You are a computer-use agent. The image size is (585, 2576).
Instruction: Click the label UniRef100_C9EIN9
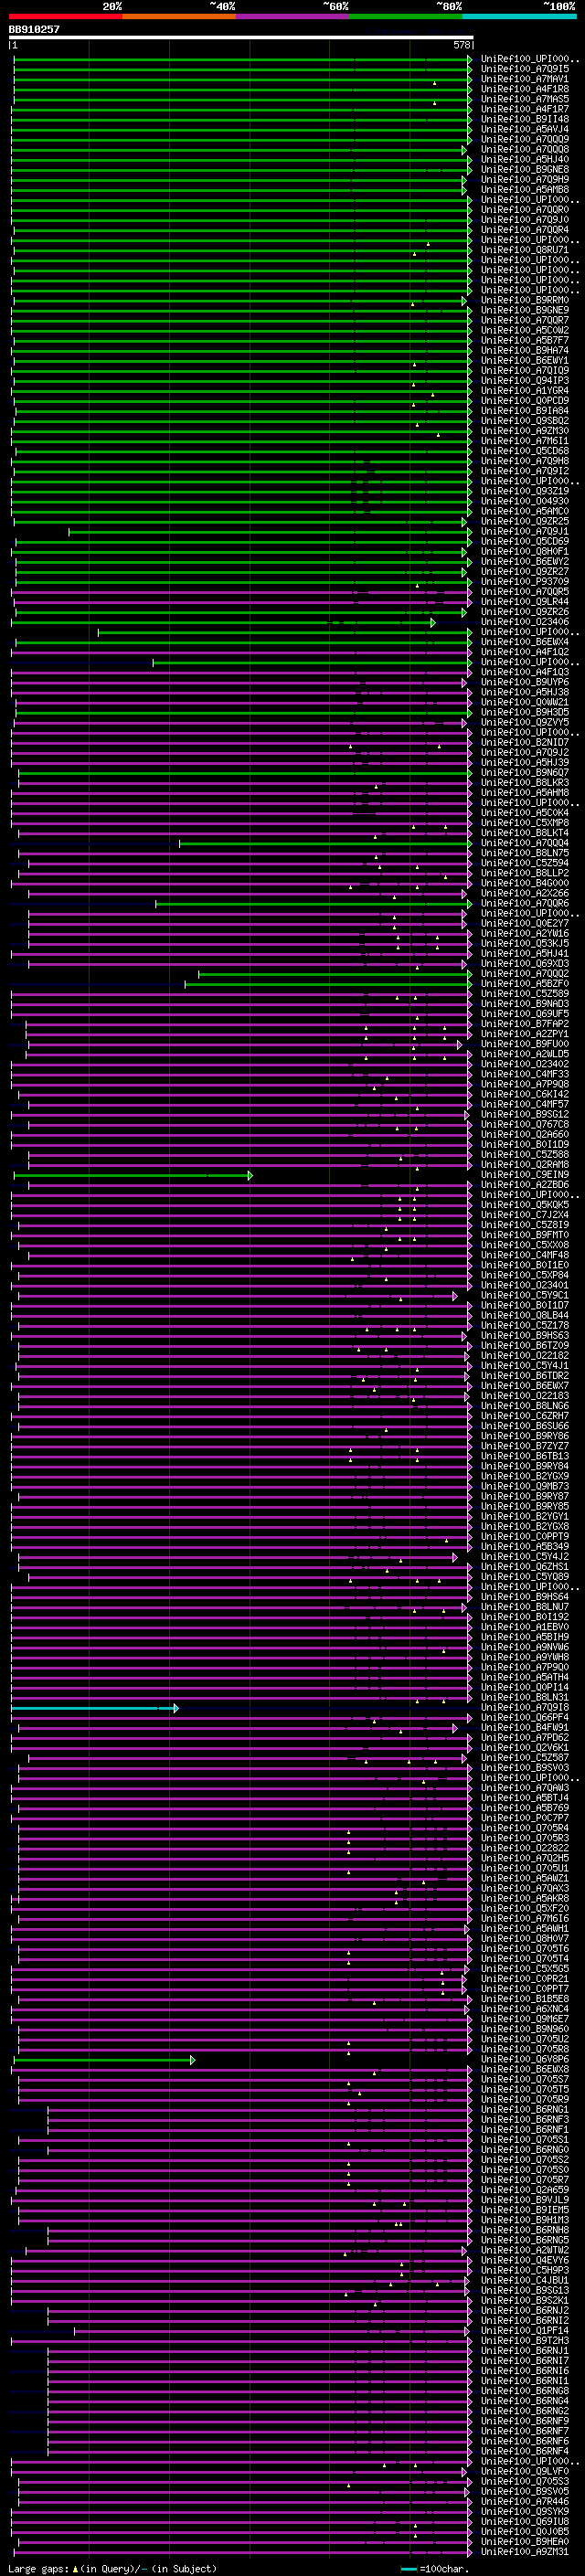[x=525, y=1175]
